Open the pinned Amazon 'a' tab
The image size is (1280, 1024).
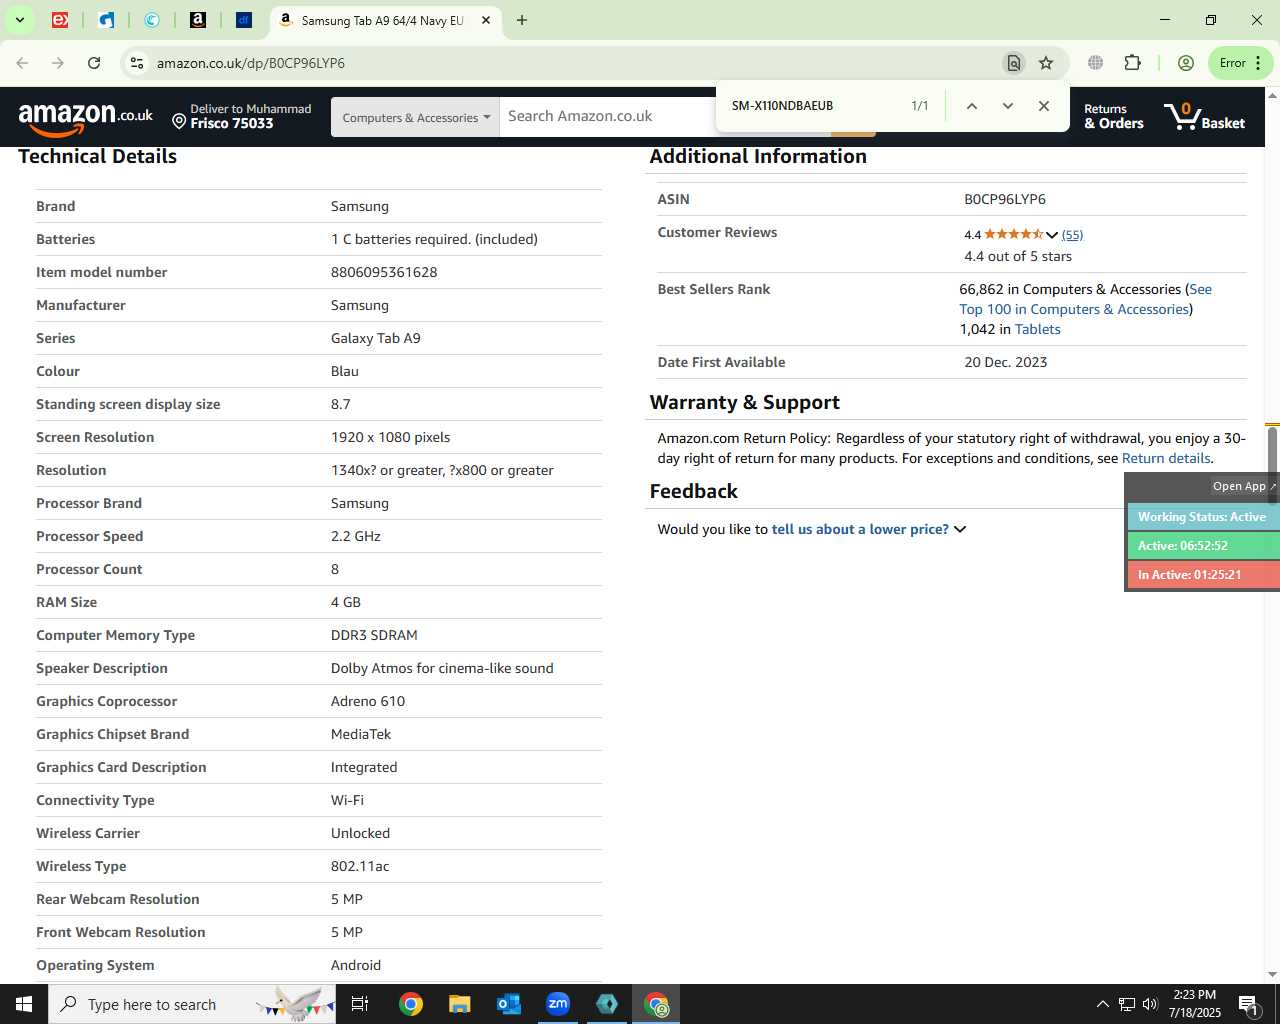(x=198, y=20)
